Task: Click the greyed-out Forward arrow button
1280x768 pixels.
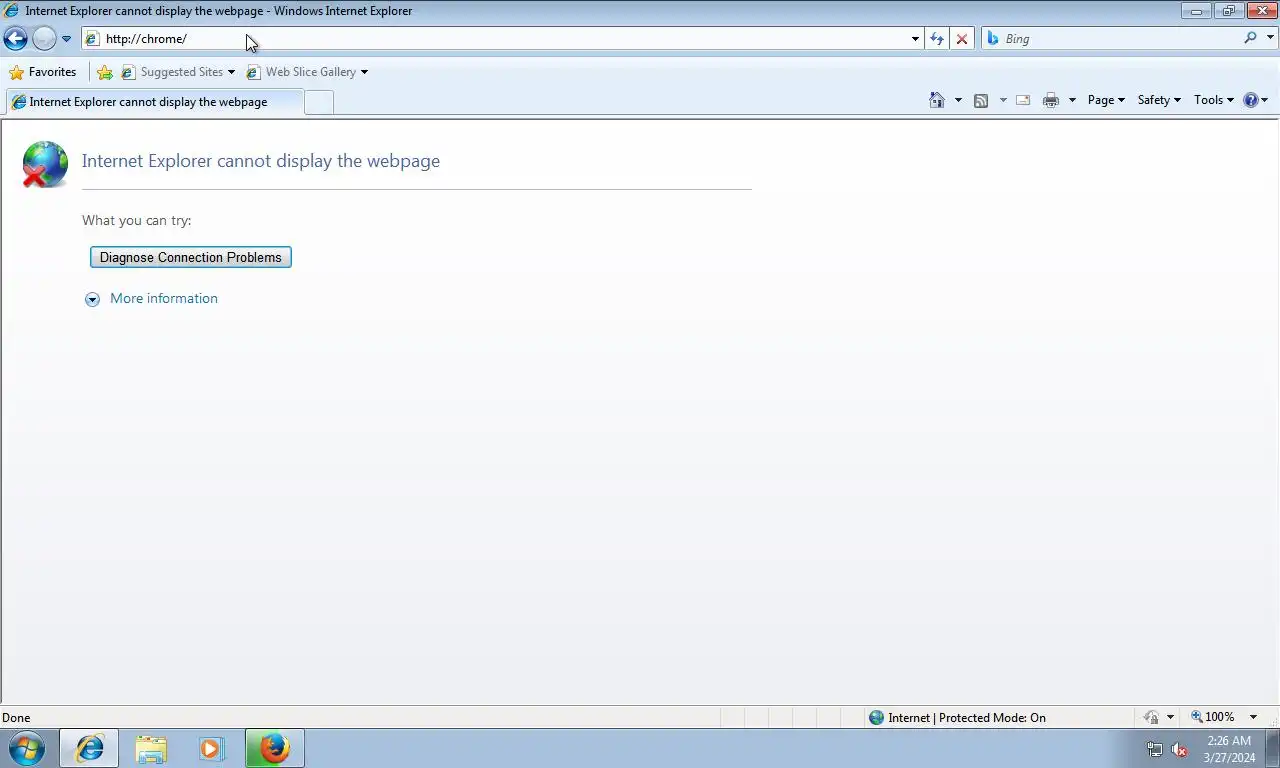Action: [44, 39]
